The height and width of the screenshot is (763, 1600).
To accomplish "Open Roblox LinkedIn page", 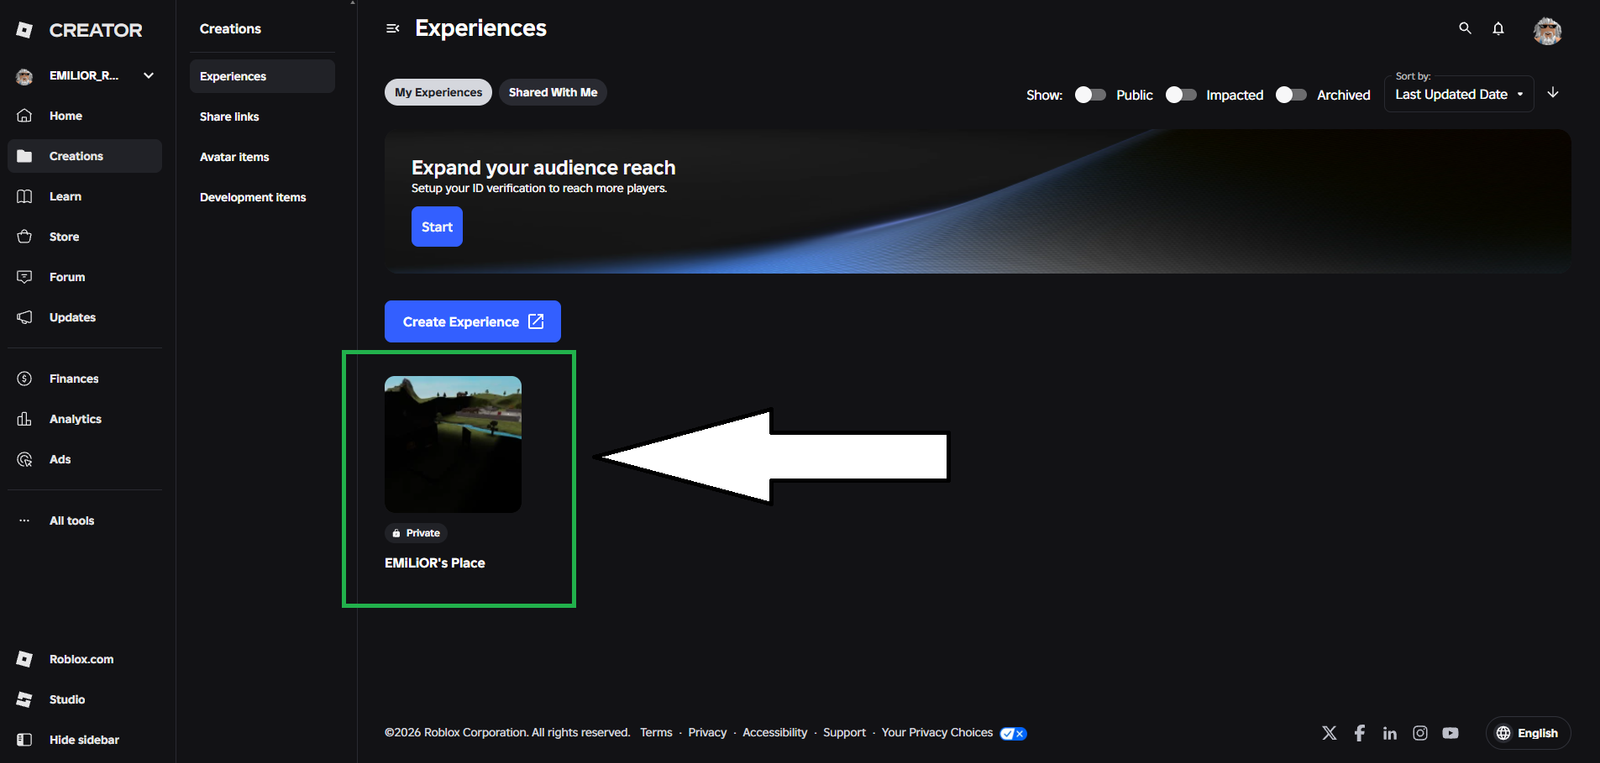I will (1390, 733).
